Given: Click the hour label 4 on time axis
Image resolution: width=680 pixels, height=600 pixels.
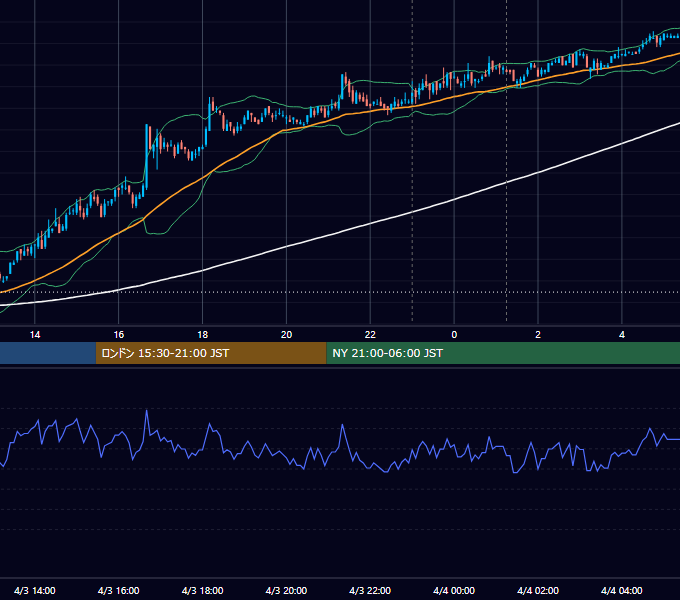Looking at the screenshot, I should [x=621, y=335].
